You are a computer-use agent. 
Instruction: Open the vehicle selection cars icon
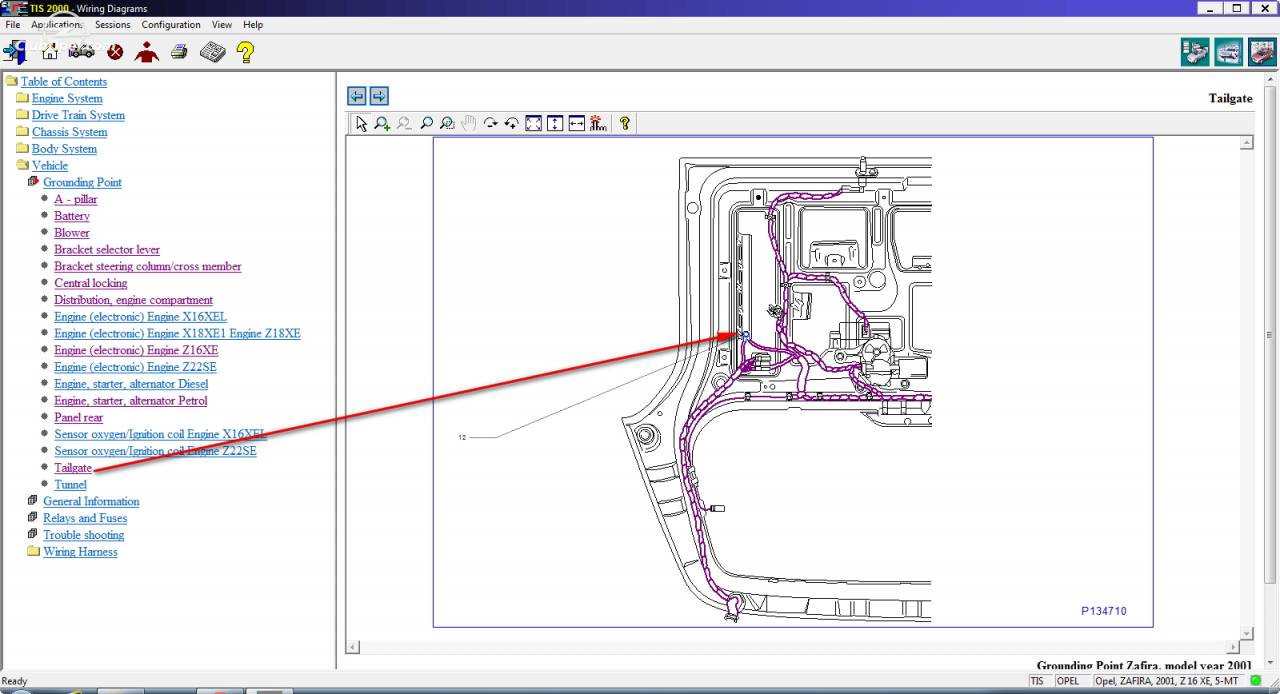(x=82, y=51)
